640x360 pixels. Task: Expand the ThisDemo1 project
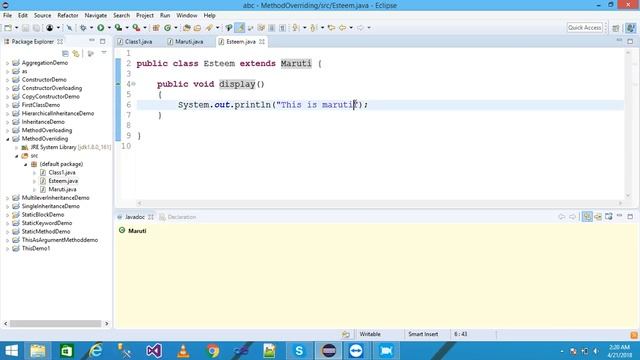tap(7, 249)
